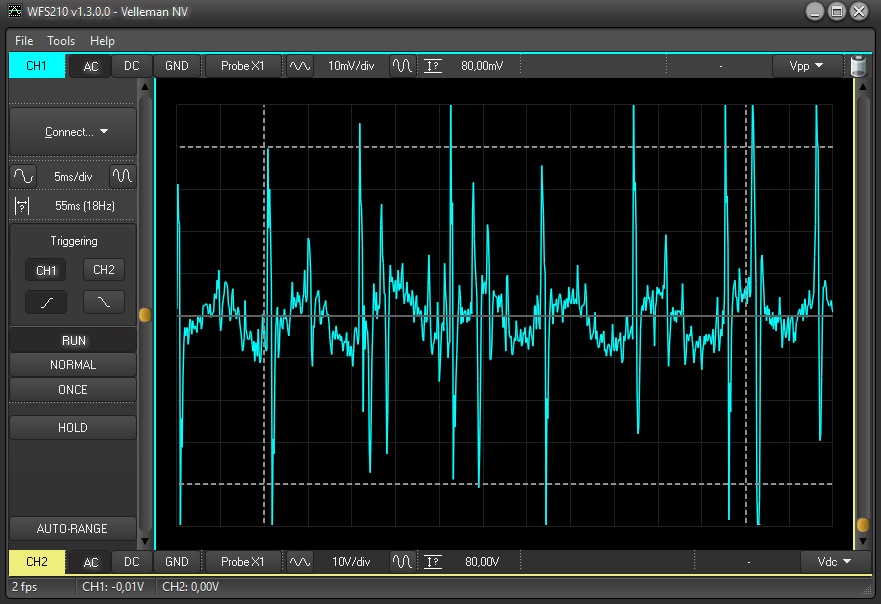This screenshot has height=604, width=881.
Task: Select CH1 as trigger source
Action: coord(46,270)
